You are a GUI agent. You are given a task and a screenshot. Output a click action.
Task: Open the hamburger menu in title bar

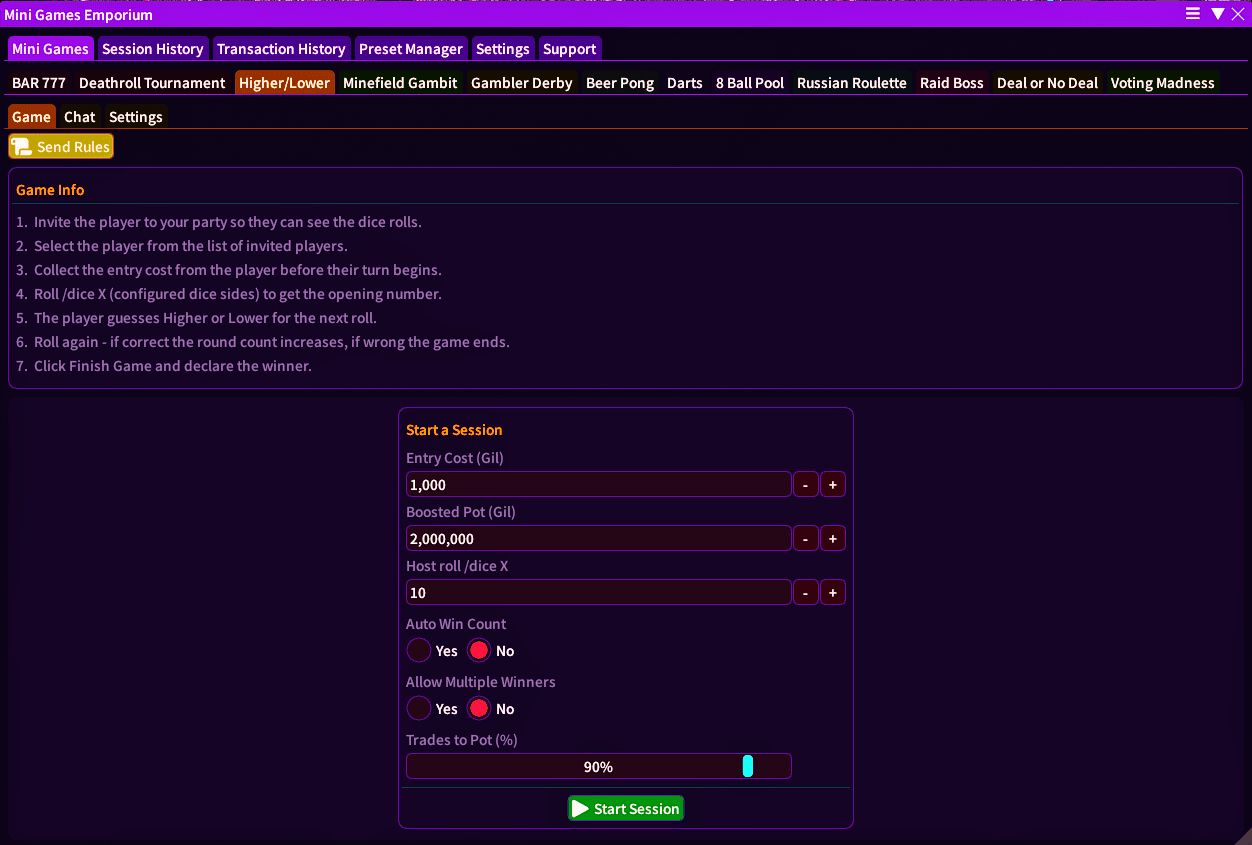[x=1193, y=14]
